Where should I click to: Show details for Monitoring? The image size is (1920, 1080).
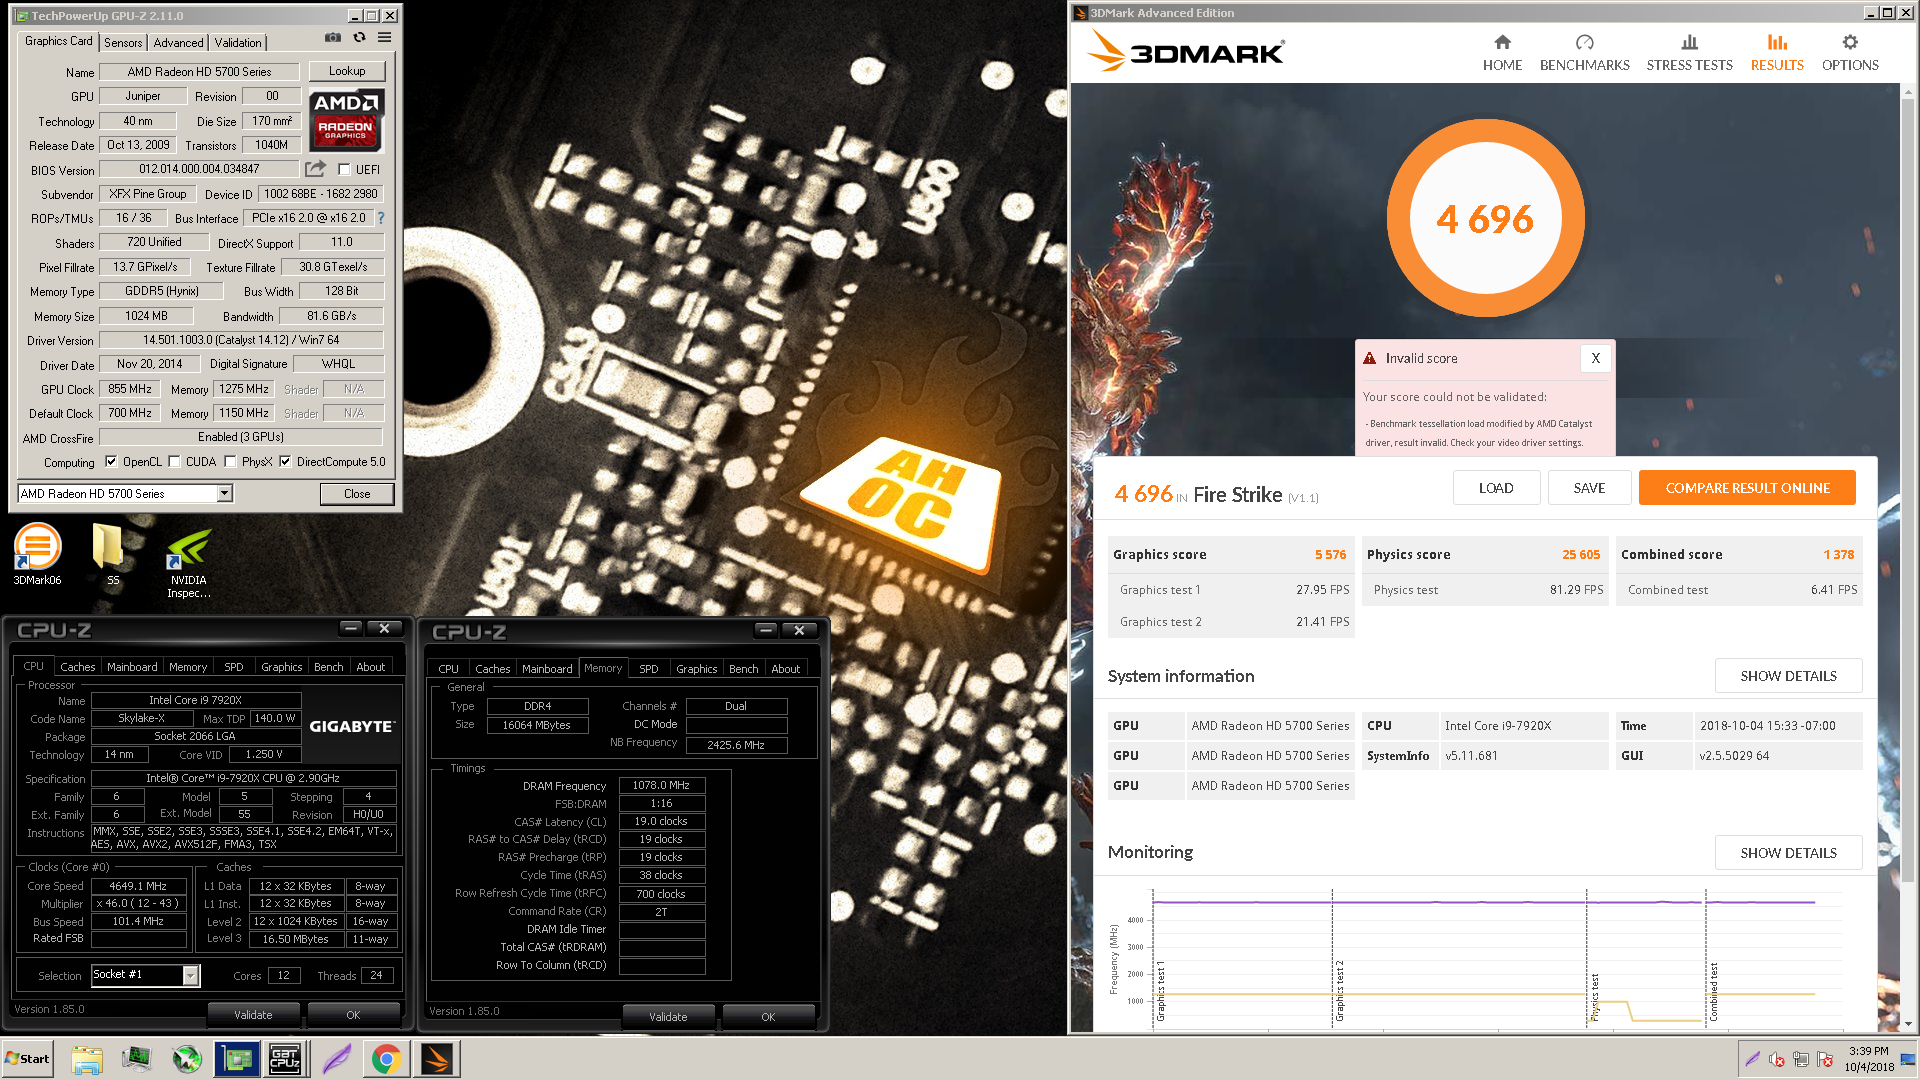pyautogui.click(x=1788, y=853)
